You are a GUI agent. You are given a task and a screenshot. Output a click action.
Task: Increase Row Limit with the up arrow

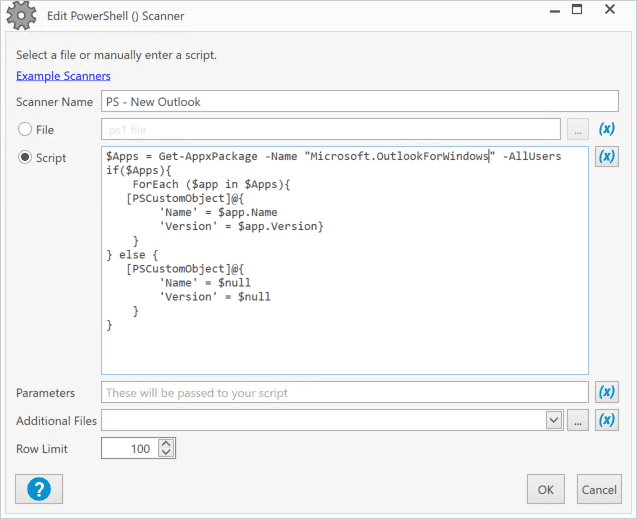coord(166,444)
